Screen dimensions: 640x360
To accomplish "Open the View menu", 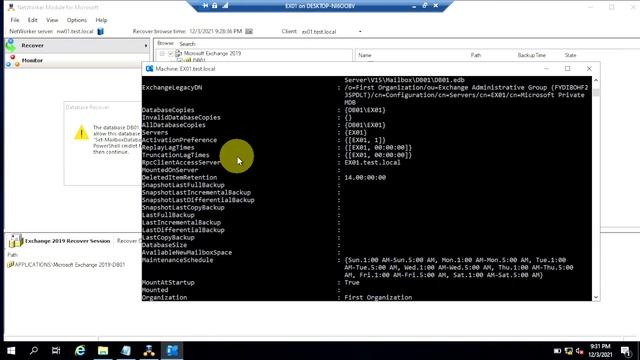I will (x=52, y=20).
